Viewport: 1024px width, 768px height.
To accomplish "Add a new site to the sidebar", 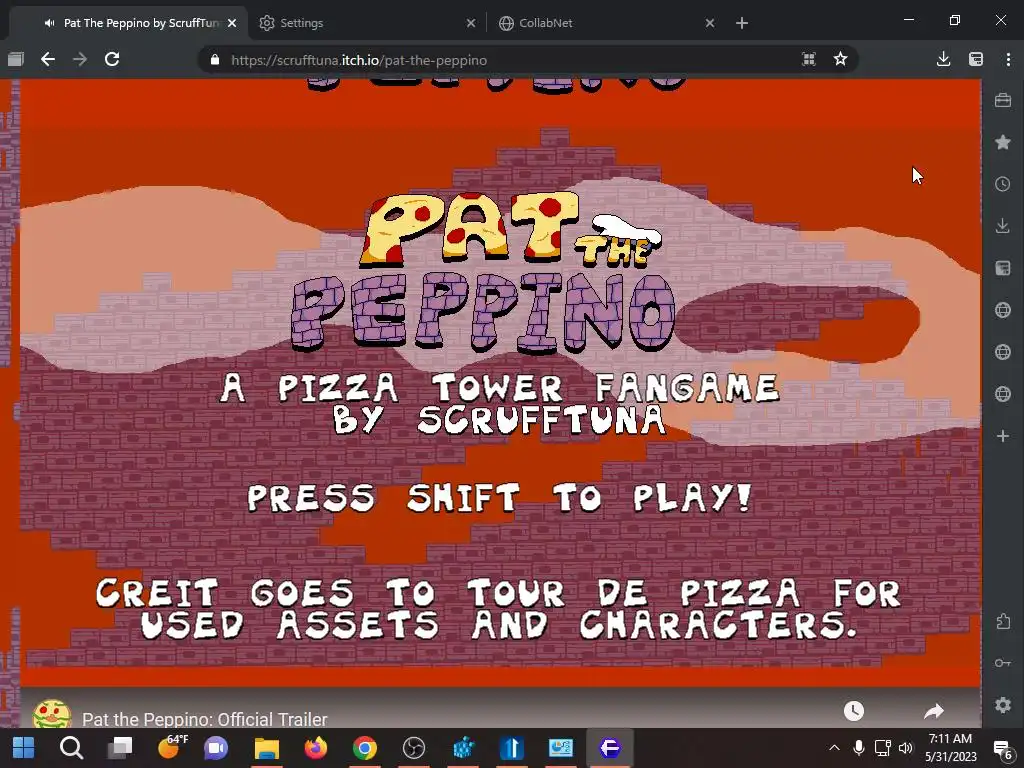I will coord(1003,436).
